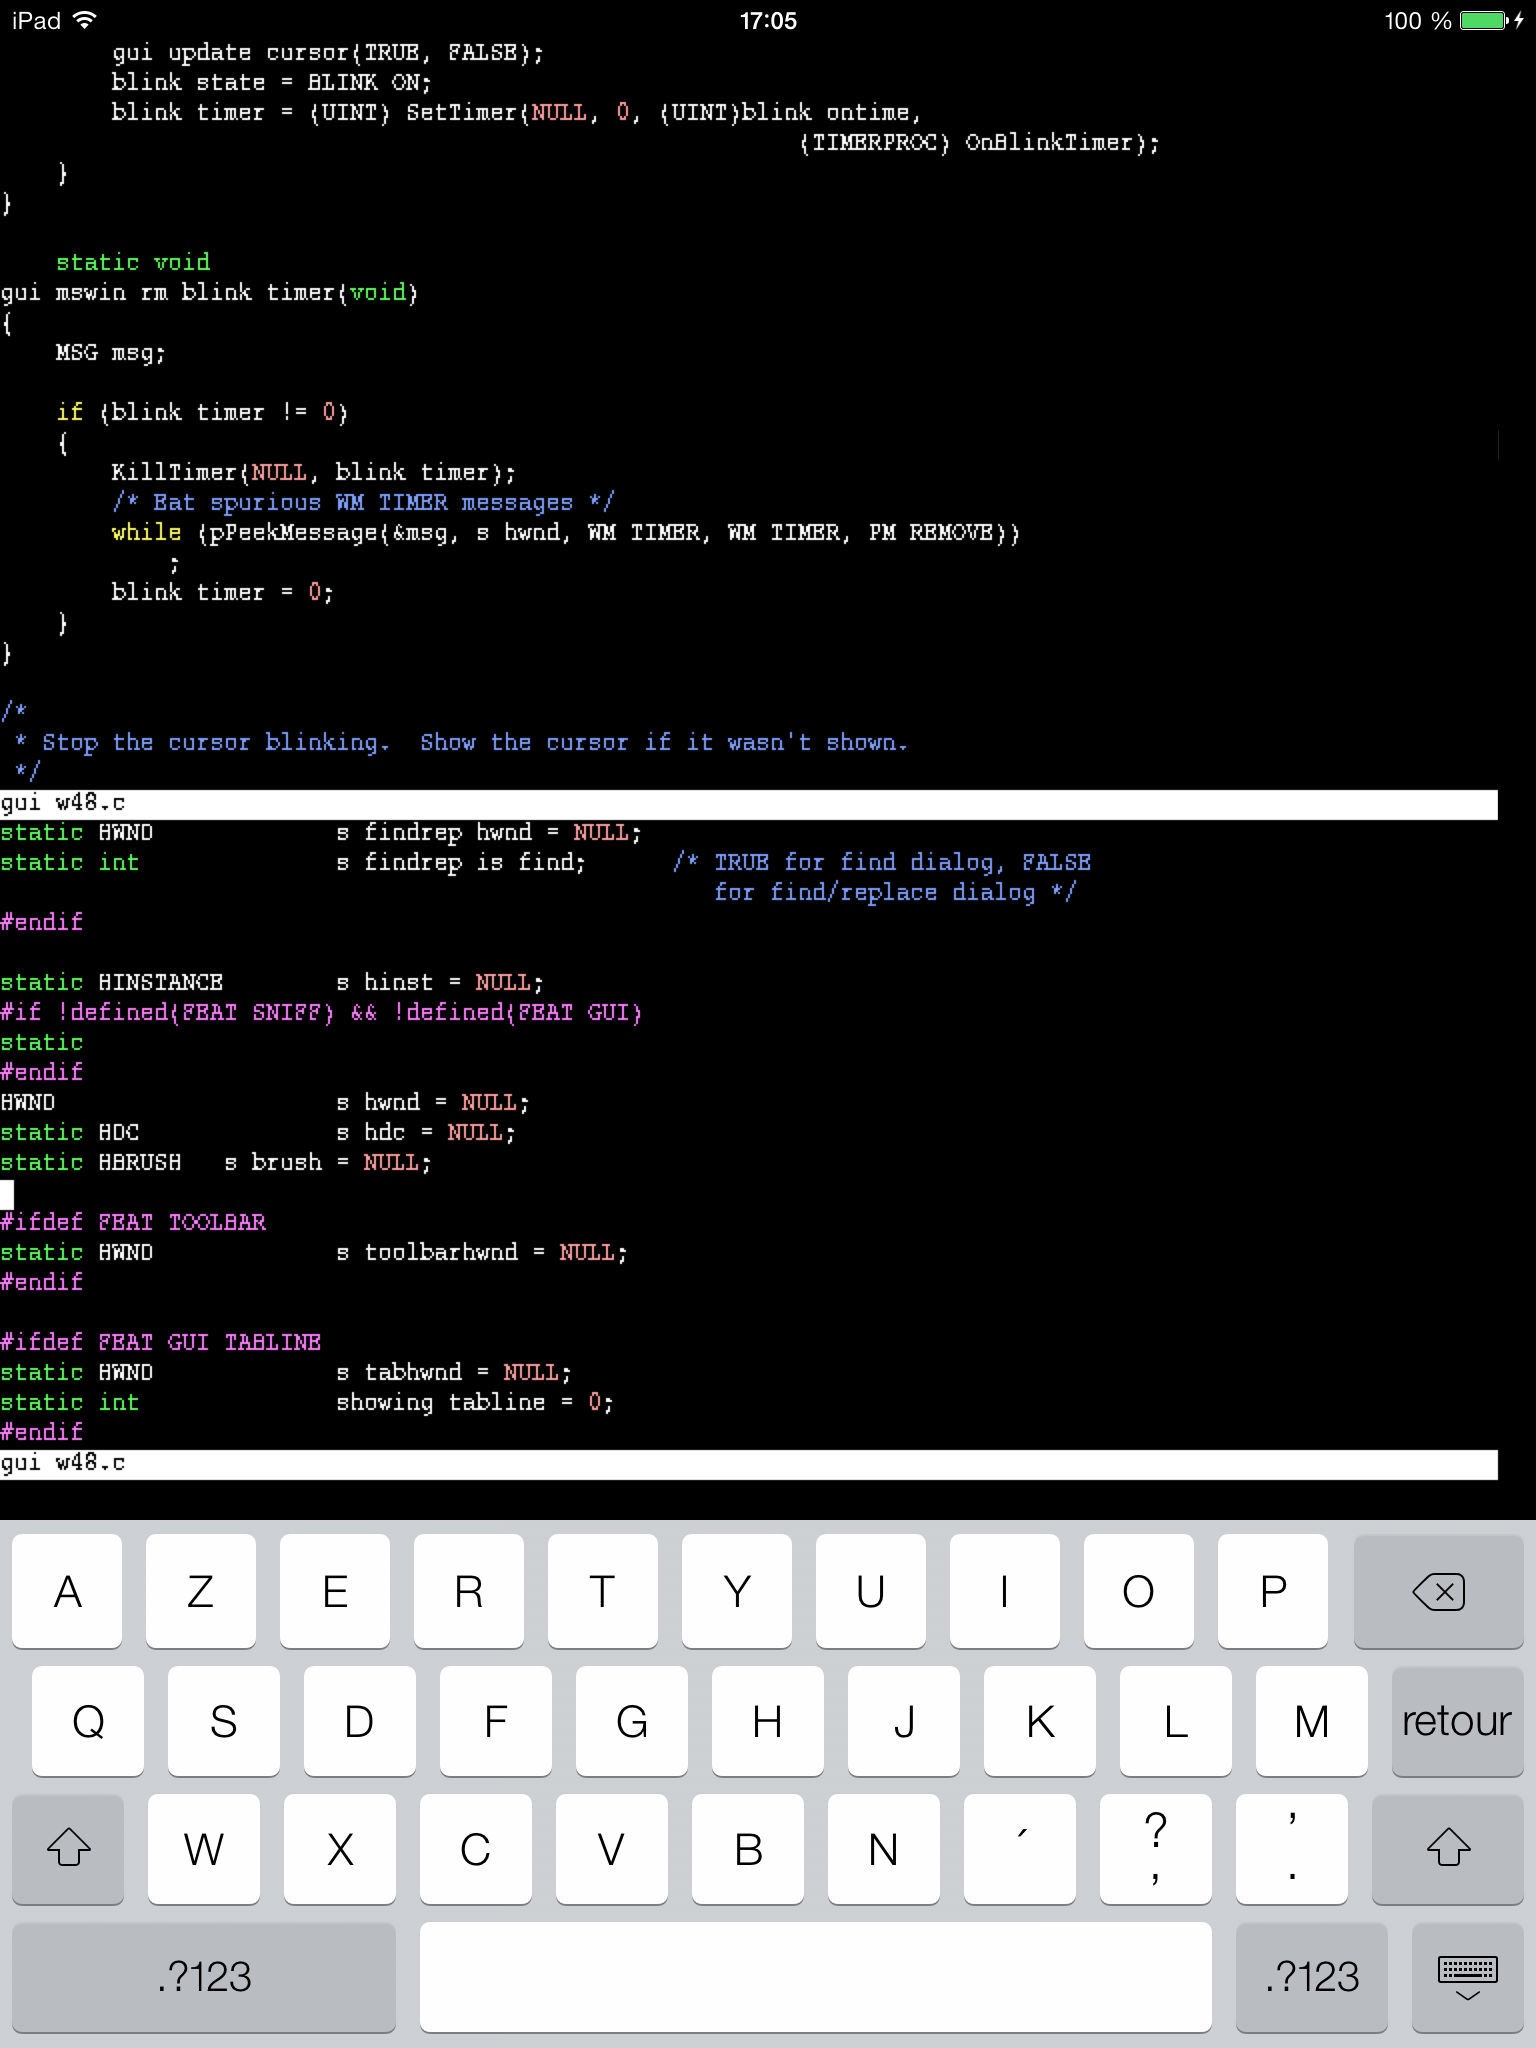Tap the right .?123 key

click(x=1311, y=1976)
